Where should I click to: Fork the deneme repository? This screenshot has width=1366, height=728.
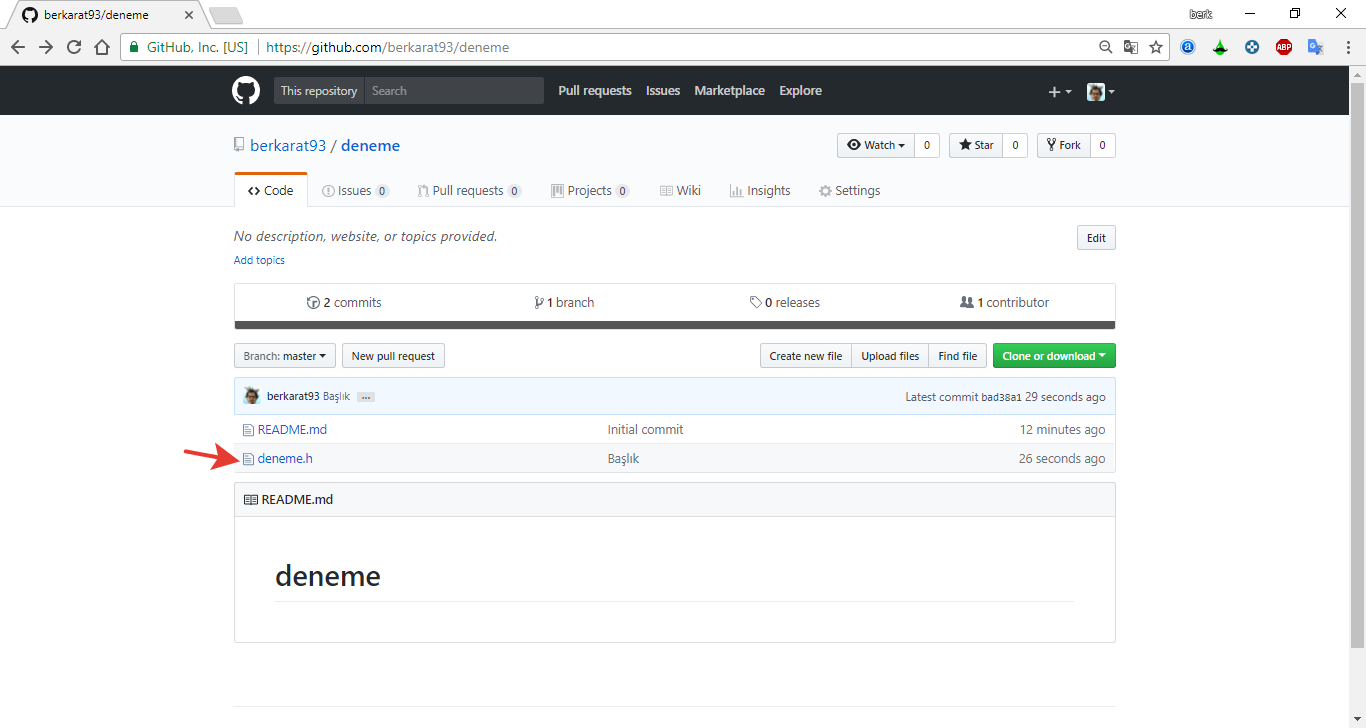1063,145
